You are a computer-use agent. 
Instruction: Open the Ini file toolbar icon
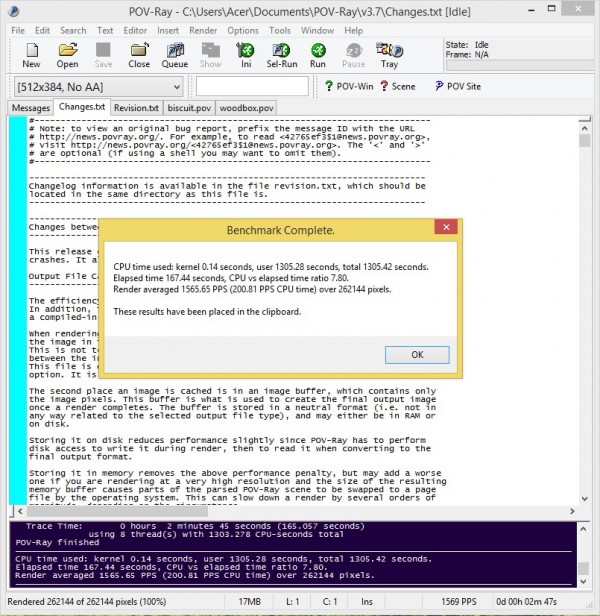[246, 55]
